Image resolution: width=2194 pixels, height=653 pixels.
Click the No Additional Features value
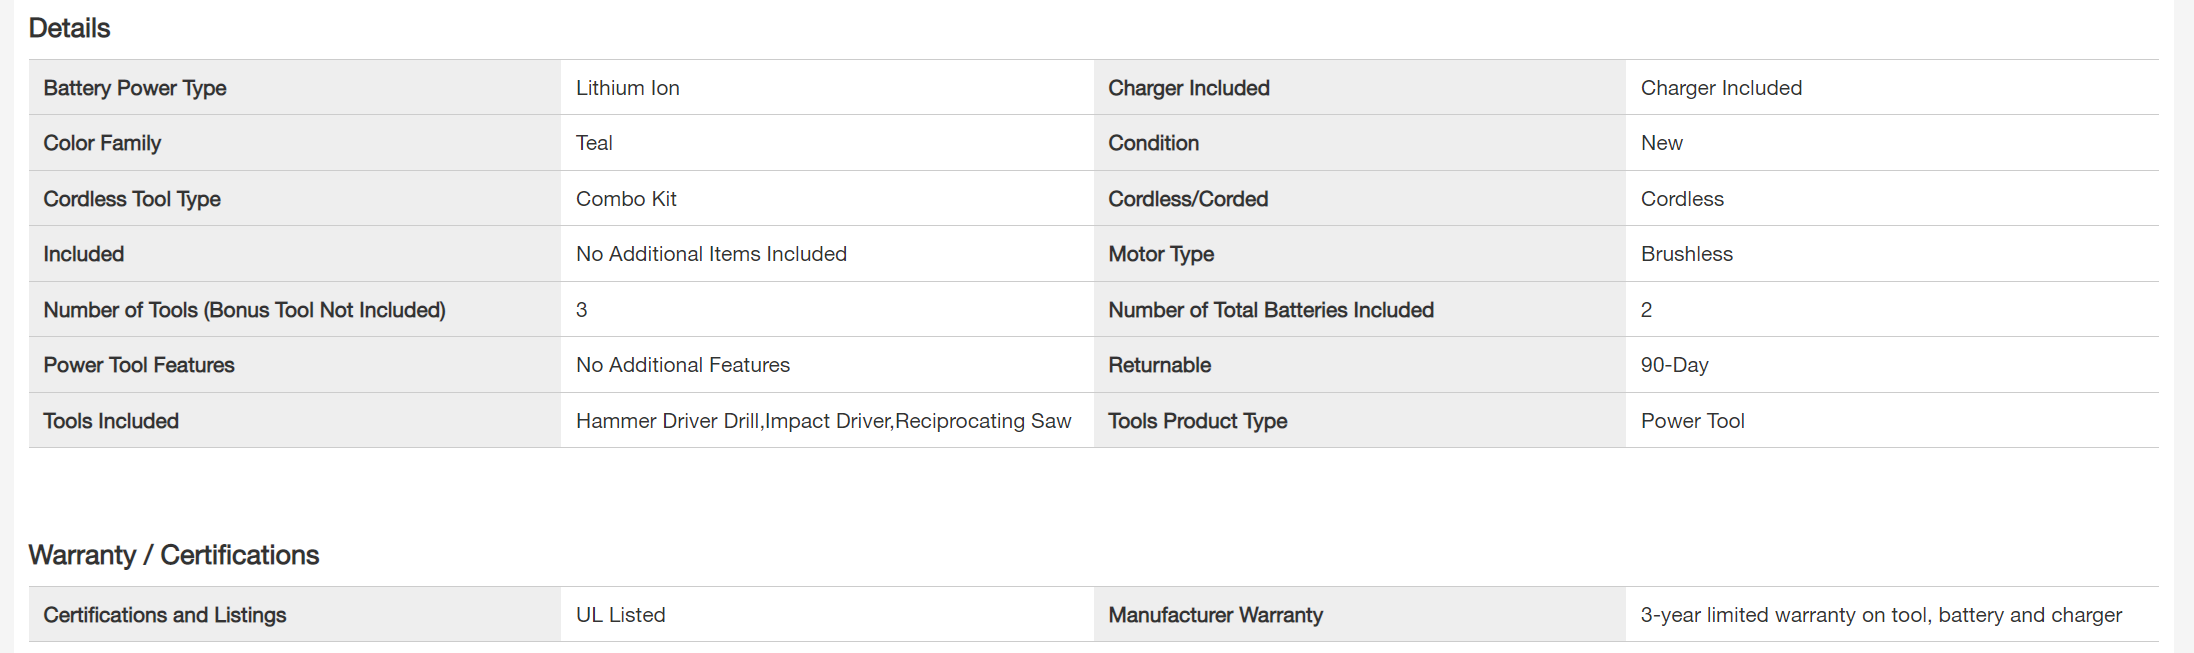point(682,365)
